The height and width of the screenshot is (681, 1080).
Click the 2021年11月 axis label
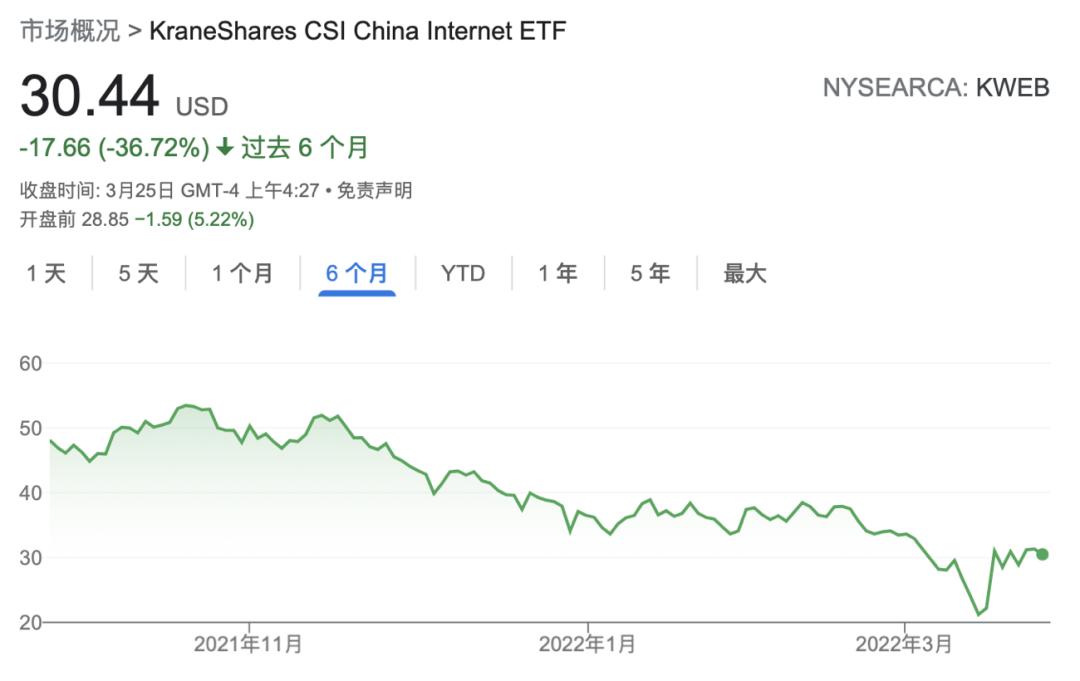248,645
